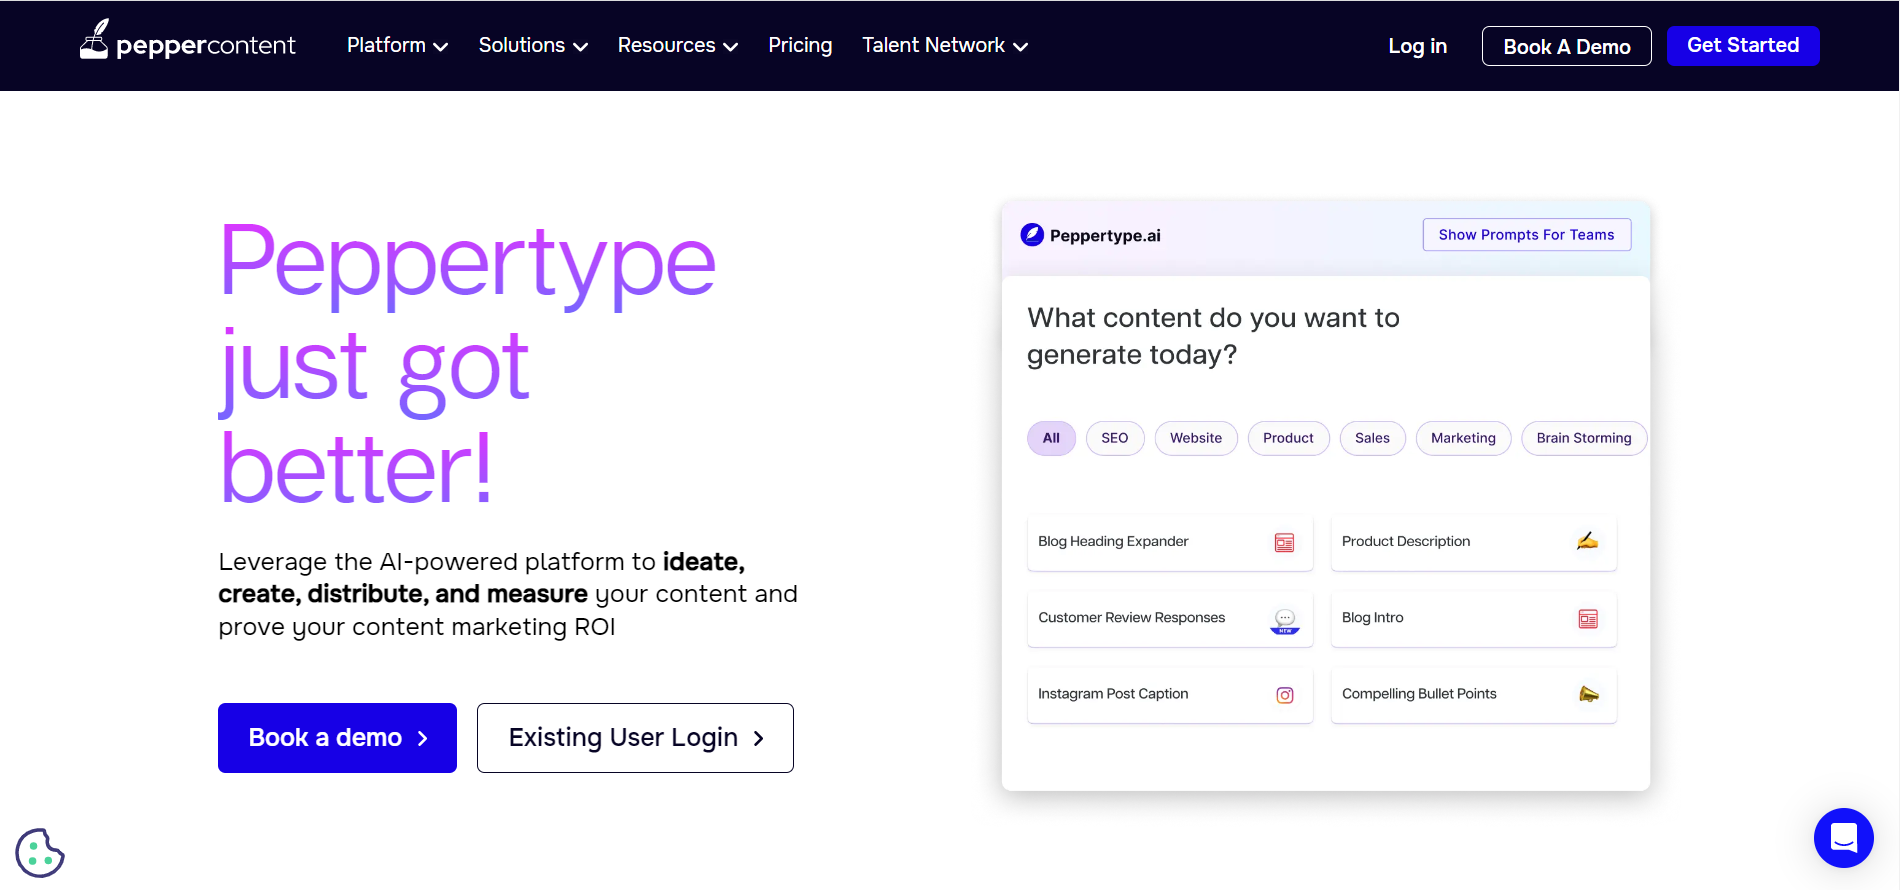
Task: Click the Compelling Bullet Points megaphone icon
Action: 1588,694
